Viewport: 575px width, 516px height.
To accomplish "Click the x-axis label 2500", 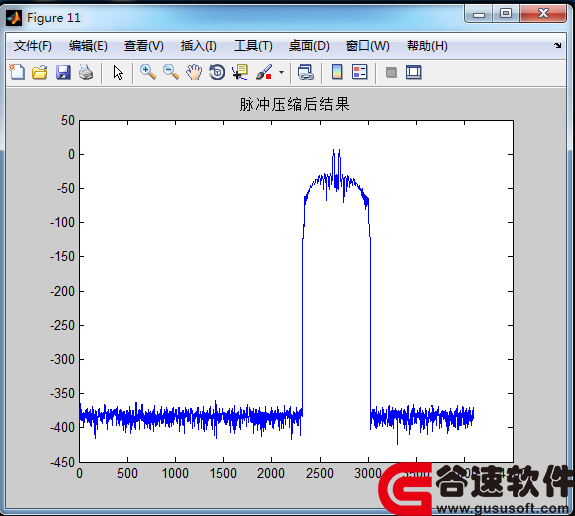I will click(320, 473).
